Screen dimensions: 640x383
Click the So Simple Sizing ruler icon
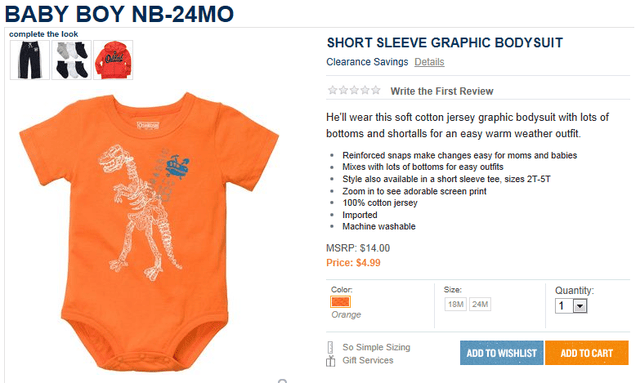click(x=330, y=347)
